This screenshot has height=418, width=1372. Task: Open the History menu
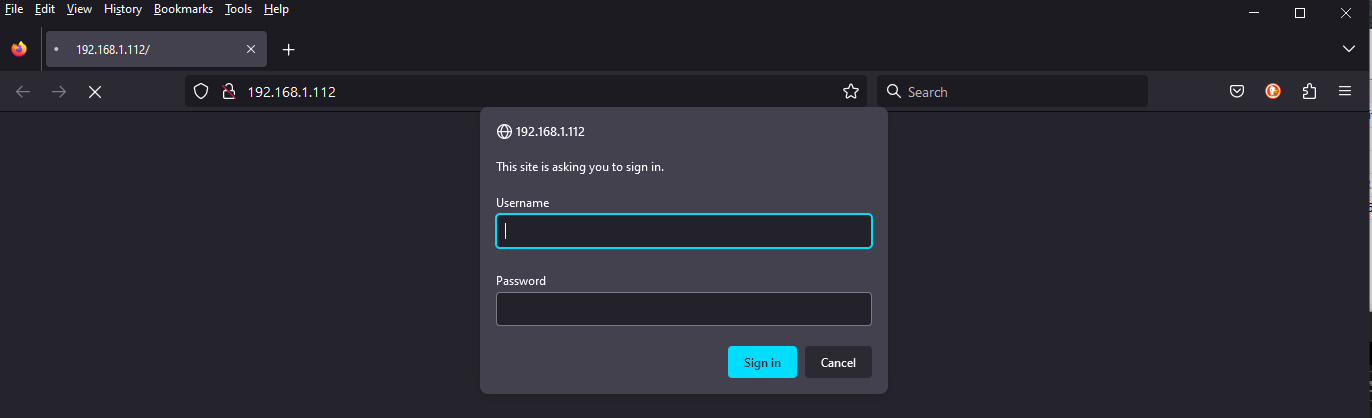(x=122, y=9)
